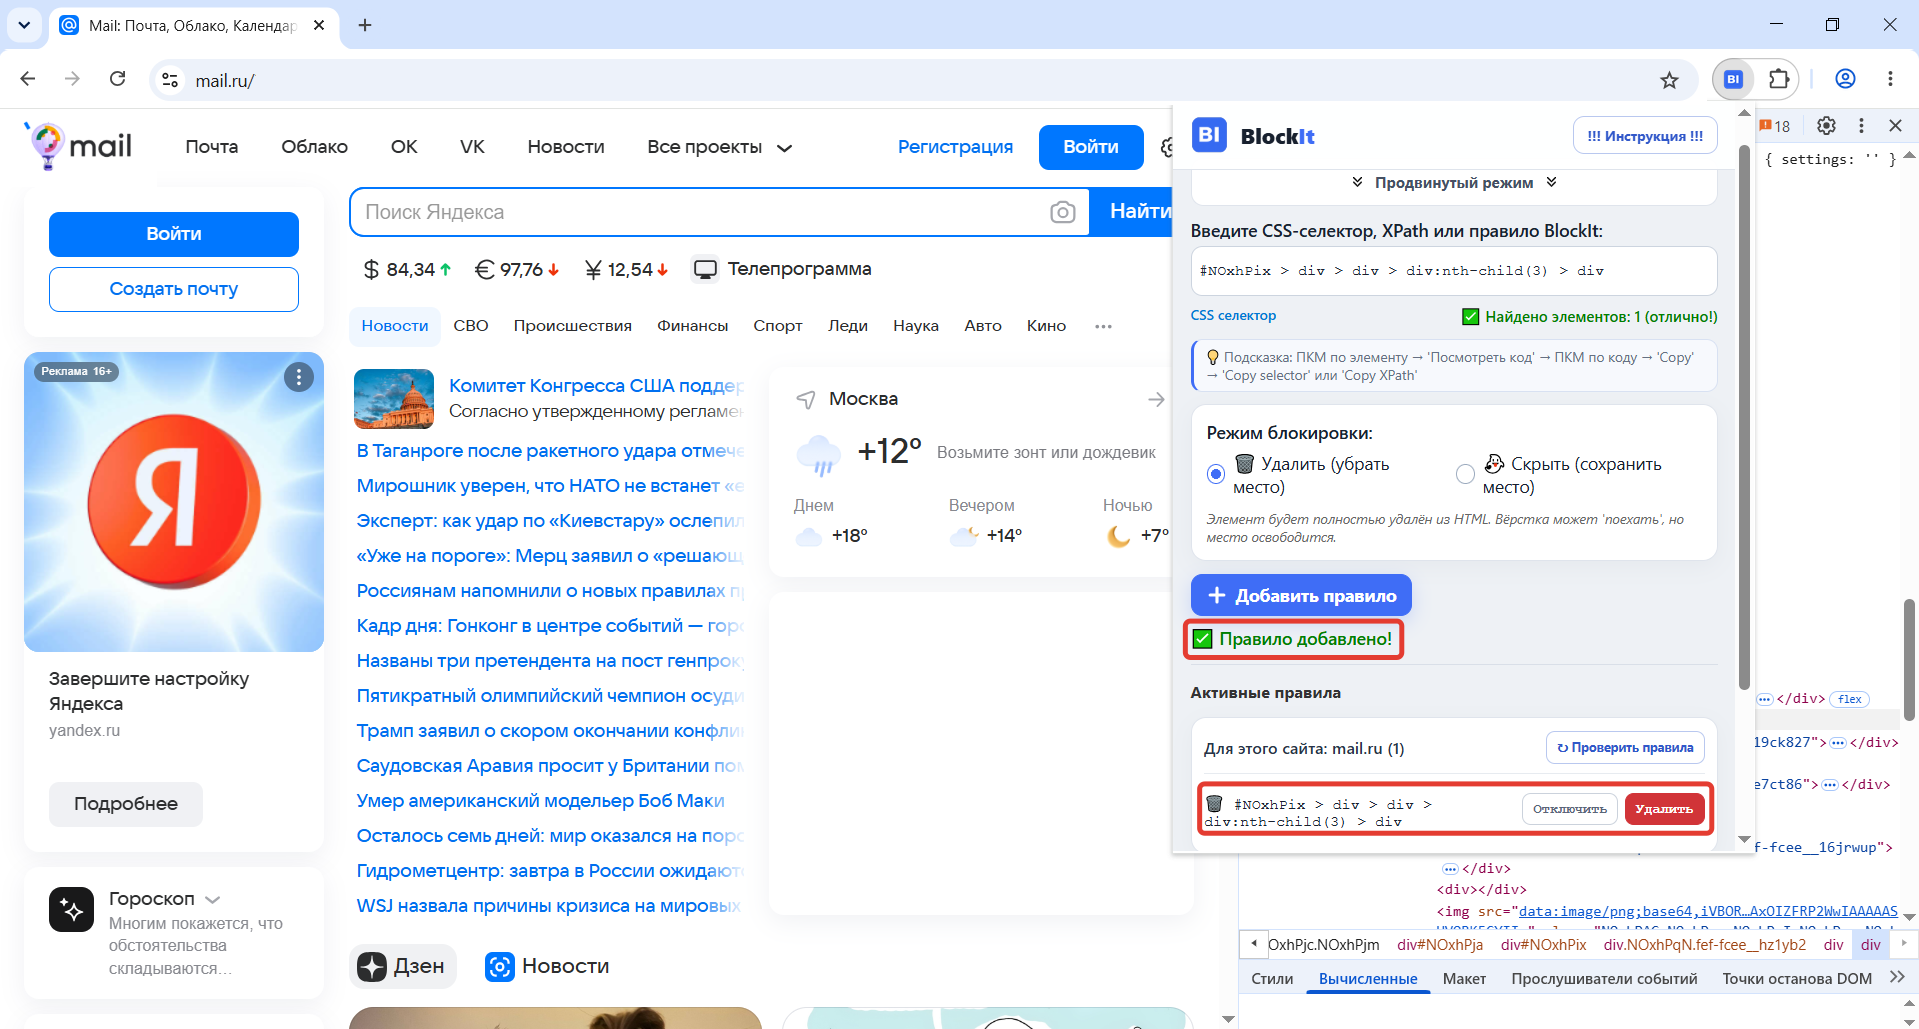Focus the BlockIt CSS selector input field
This screenshot has height=1029, width=1919.
click(x=1454, y=271)
